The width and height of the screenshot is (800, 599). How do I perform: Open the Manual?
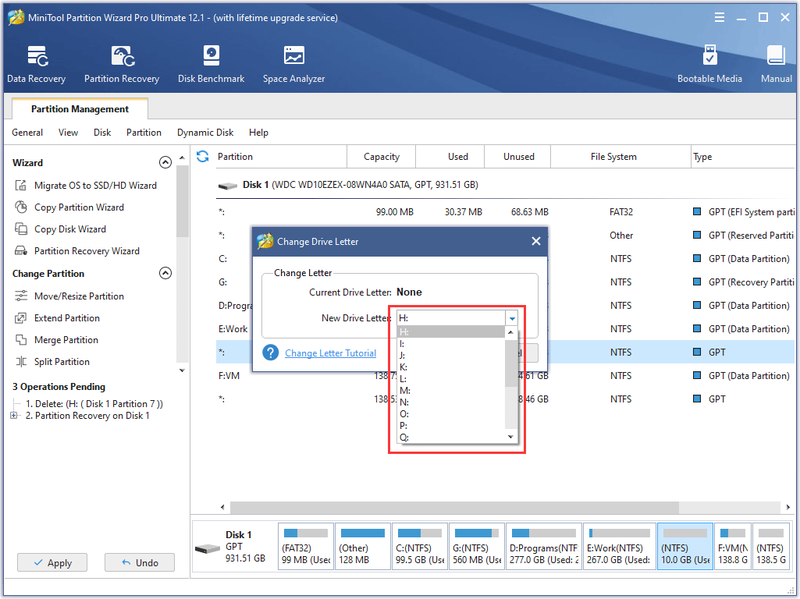(776, 64)
